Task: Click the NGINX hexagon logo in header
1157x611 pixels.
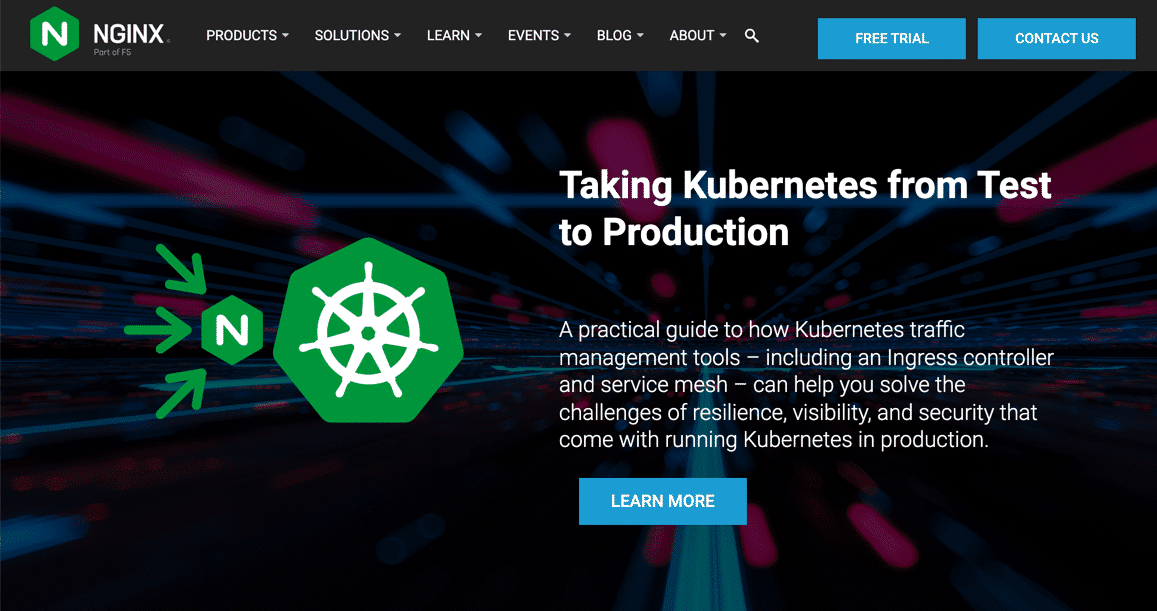Action: point(55,34)
